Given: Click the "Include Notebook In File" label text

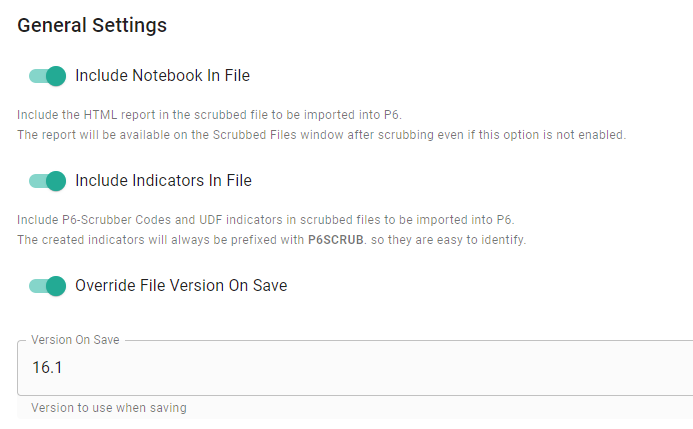Looking at the screenshot, I should coord(162,75).
